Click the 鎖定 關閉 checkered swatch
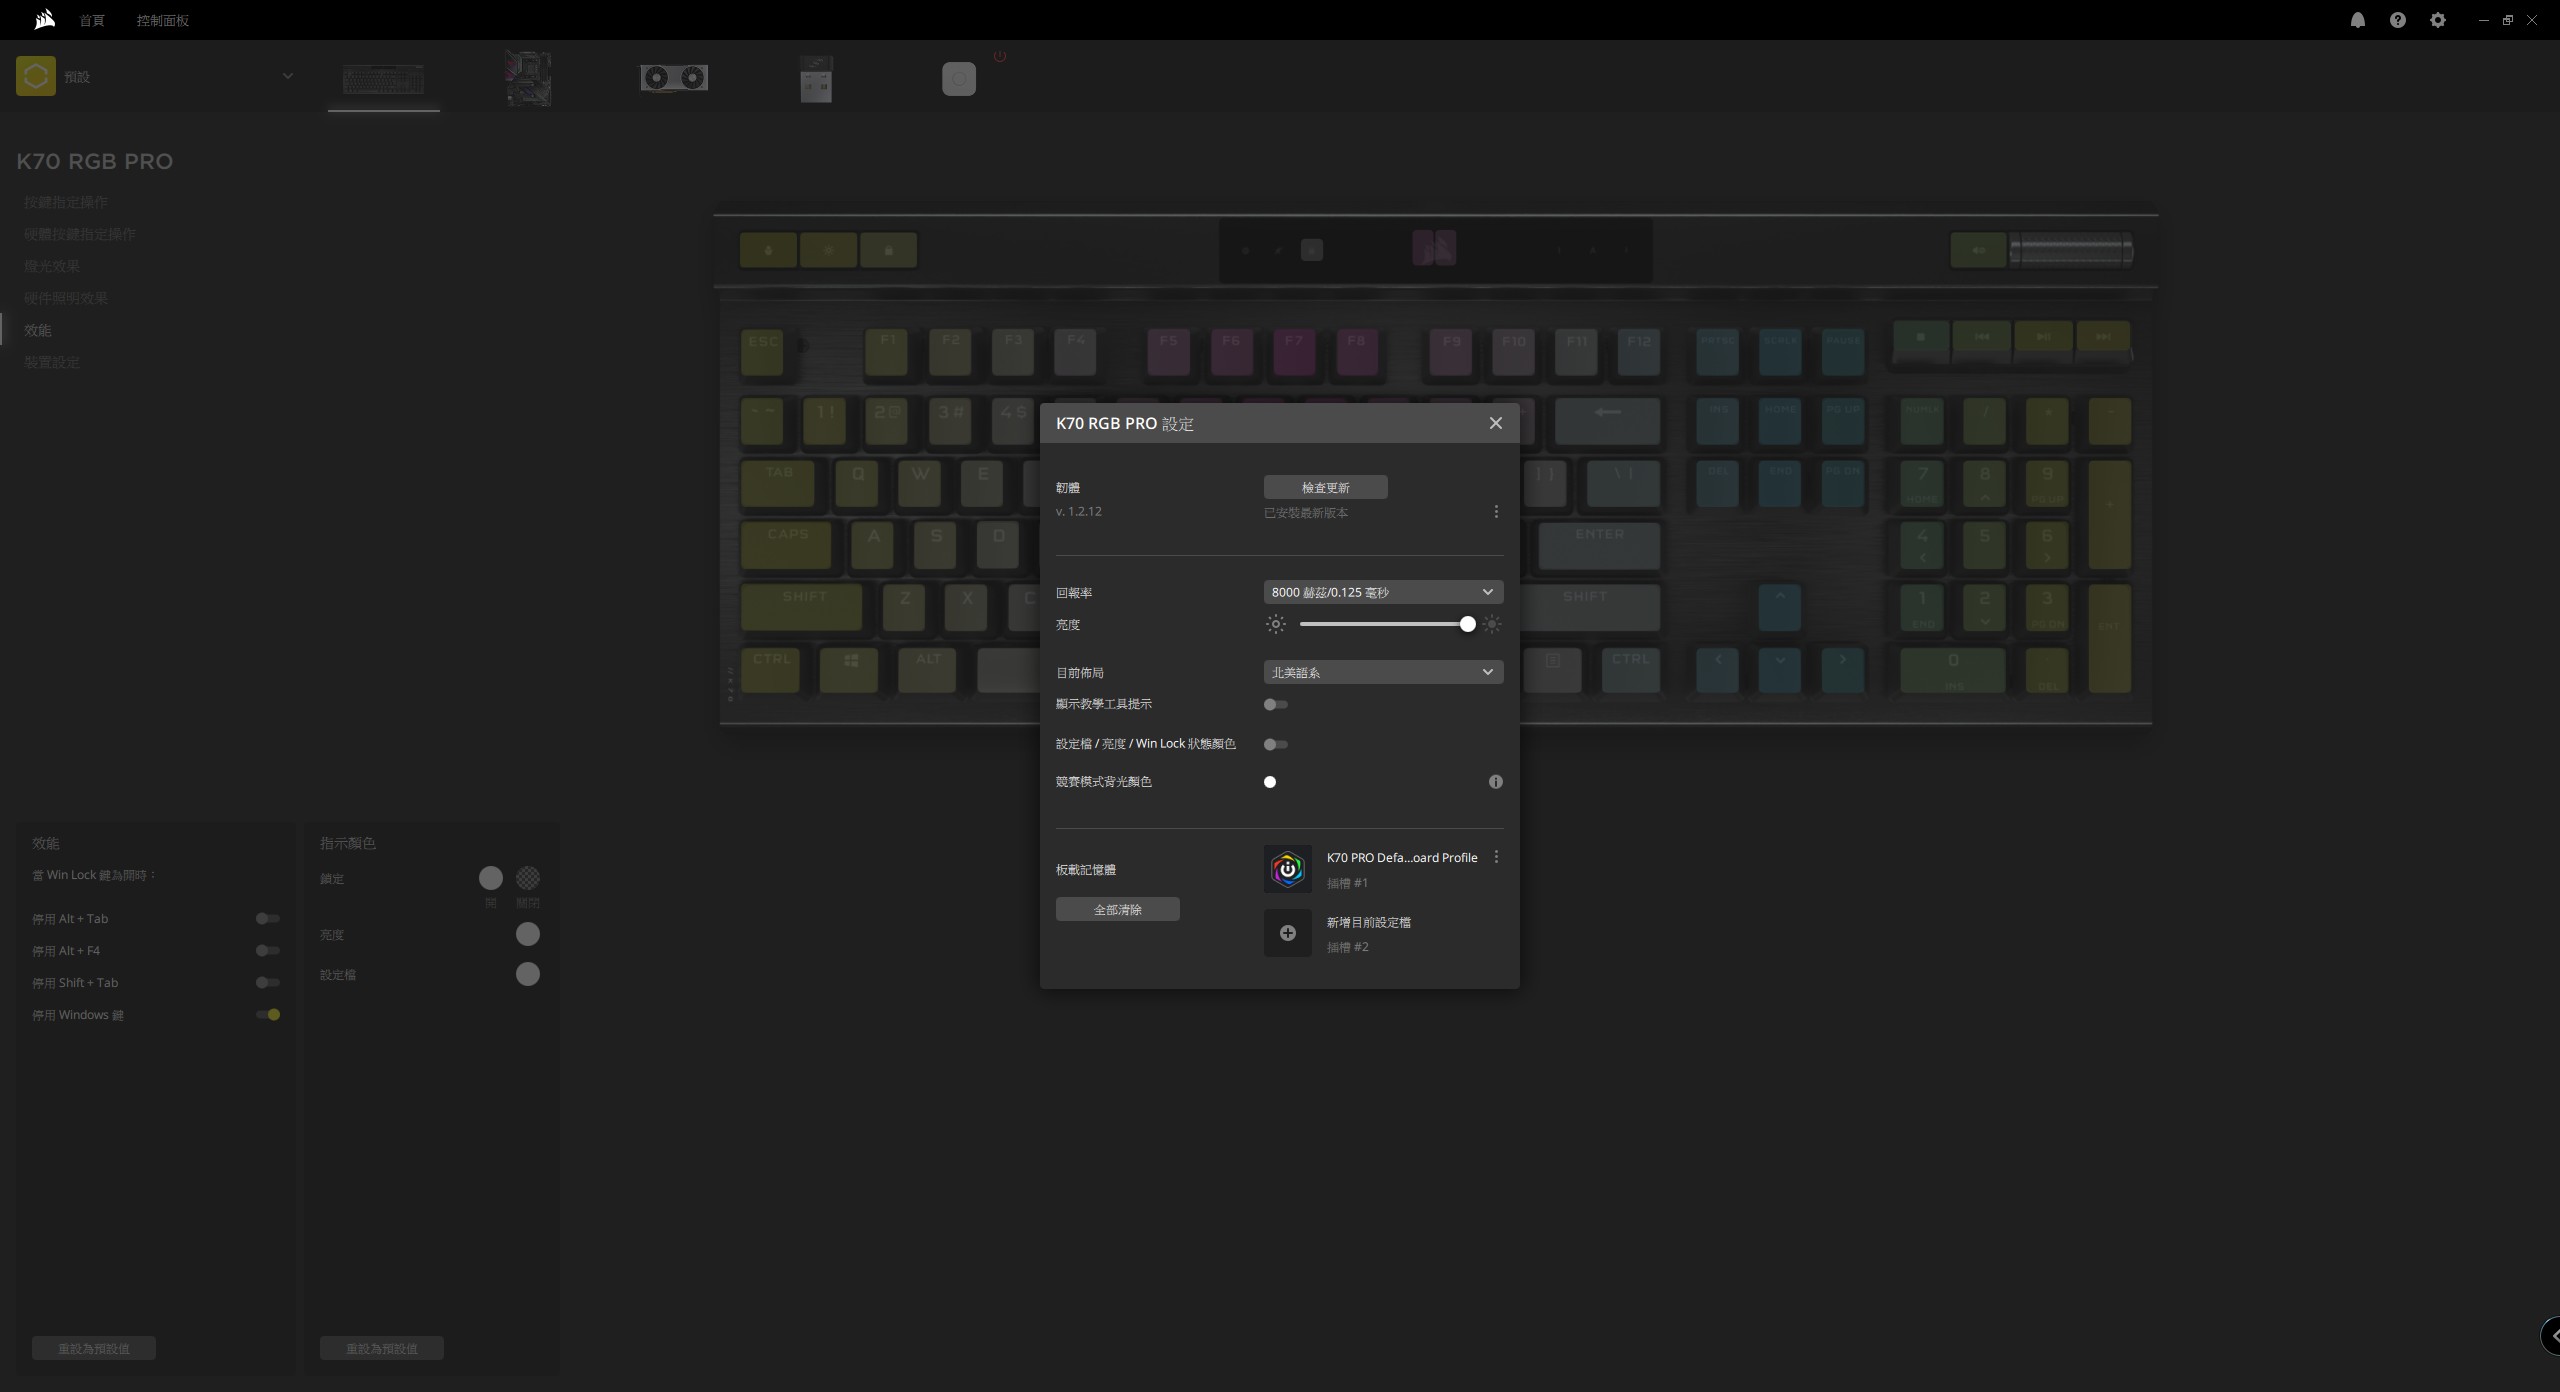The width and height of the screenshot is (2560, 1392). (528, 878)
